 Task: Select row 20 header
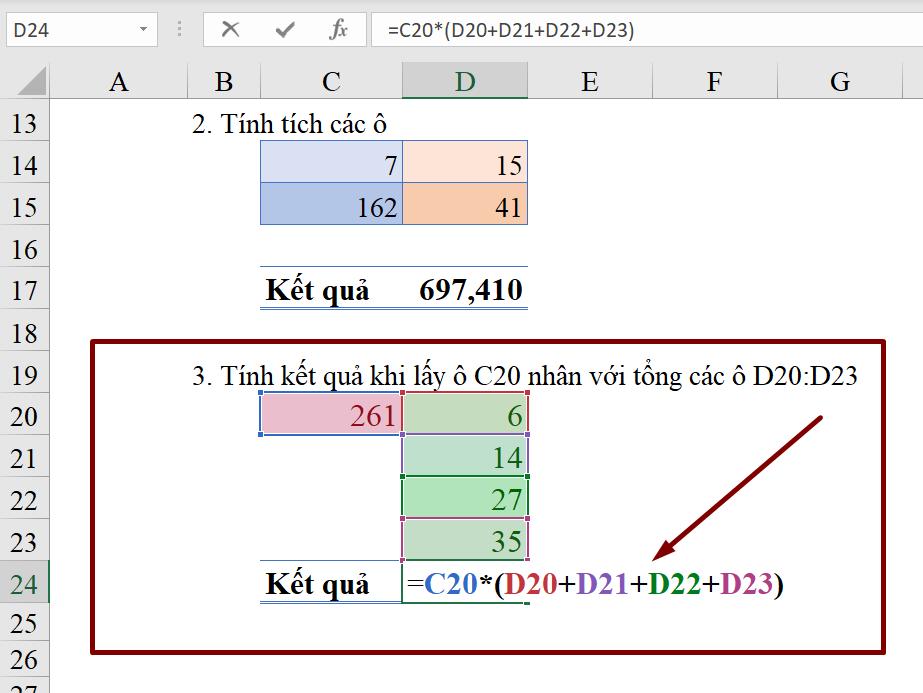point(22,414)
